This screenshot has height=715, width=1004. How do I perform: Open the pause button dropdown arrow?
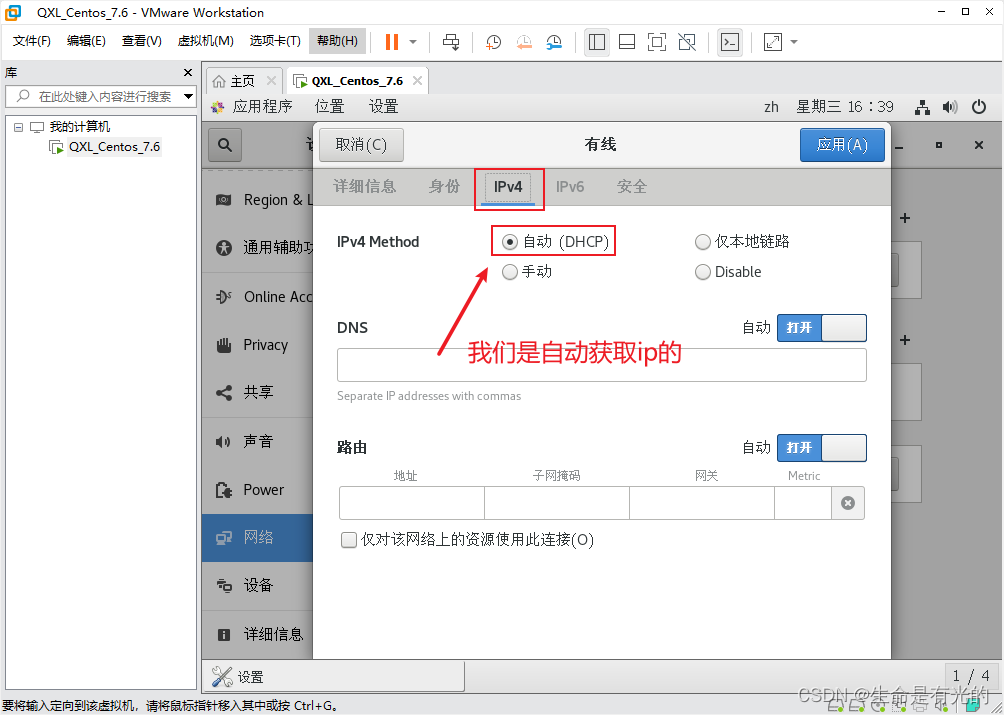pyautogui.click(x=411, y=41)
